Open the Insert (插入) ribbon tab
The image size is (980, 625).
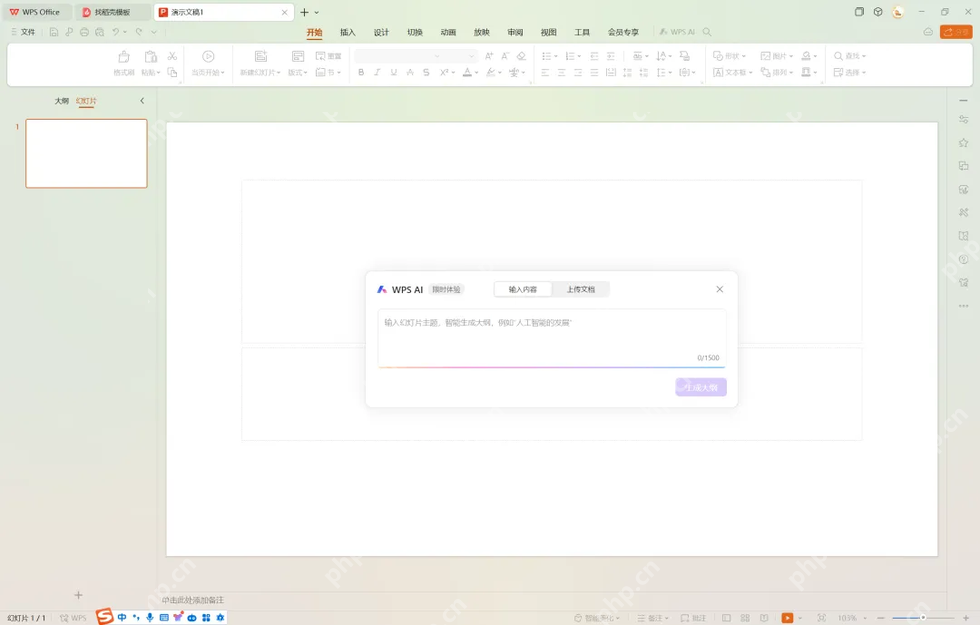point(348,32)
